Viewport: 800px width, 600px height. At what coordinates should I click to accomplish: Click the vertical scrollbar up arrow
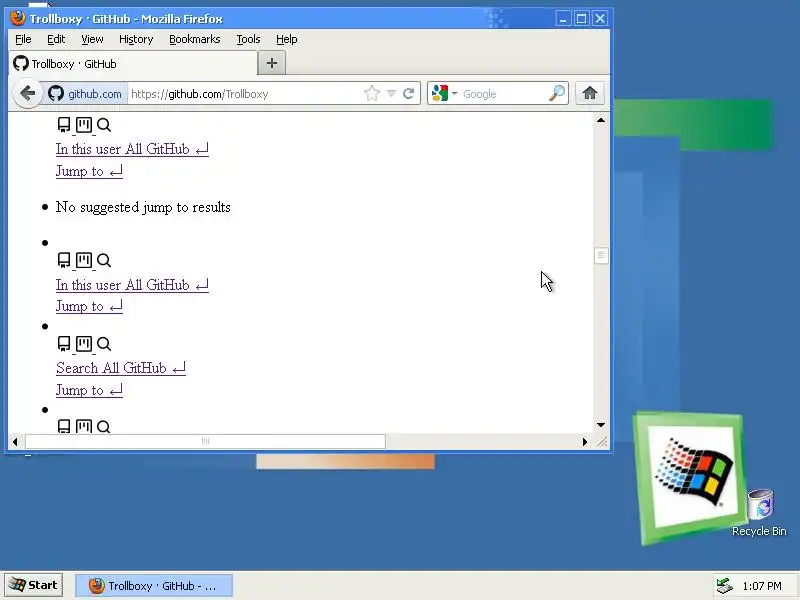coord(601,120)
